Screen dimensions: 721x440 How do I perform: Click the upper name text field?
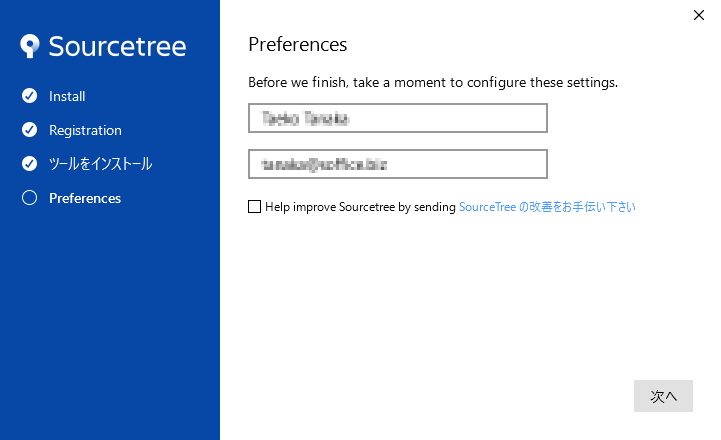(x=397, y=118)
